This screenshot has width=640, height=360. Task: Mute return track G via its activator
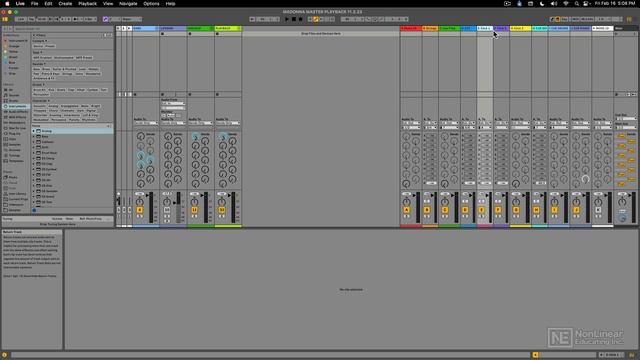(x=516, y=210)
